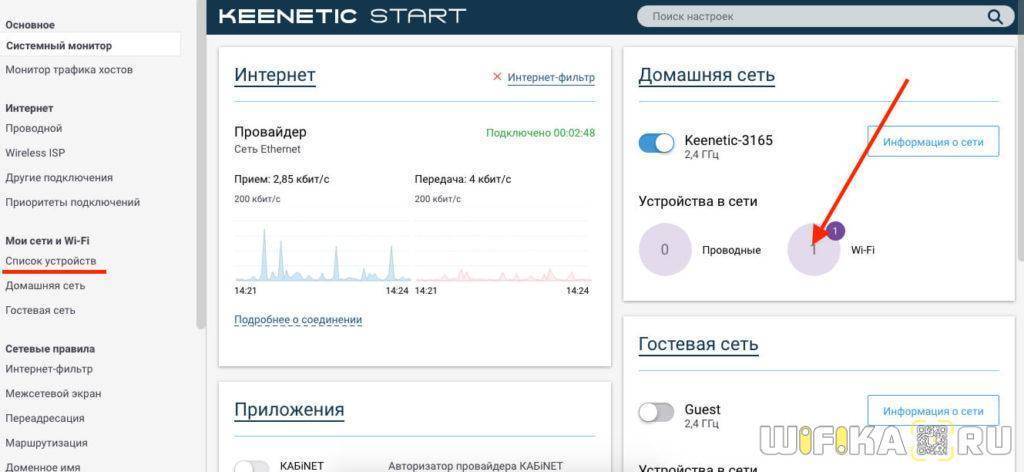
Task: Click the Wi-Fi devices count circle
Action: point(813,250)
